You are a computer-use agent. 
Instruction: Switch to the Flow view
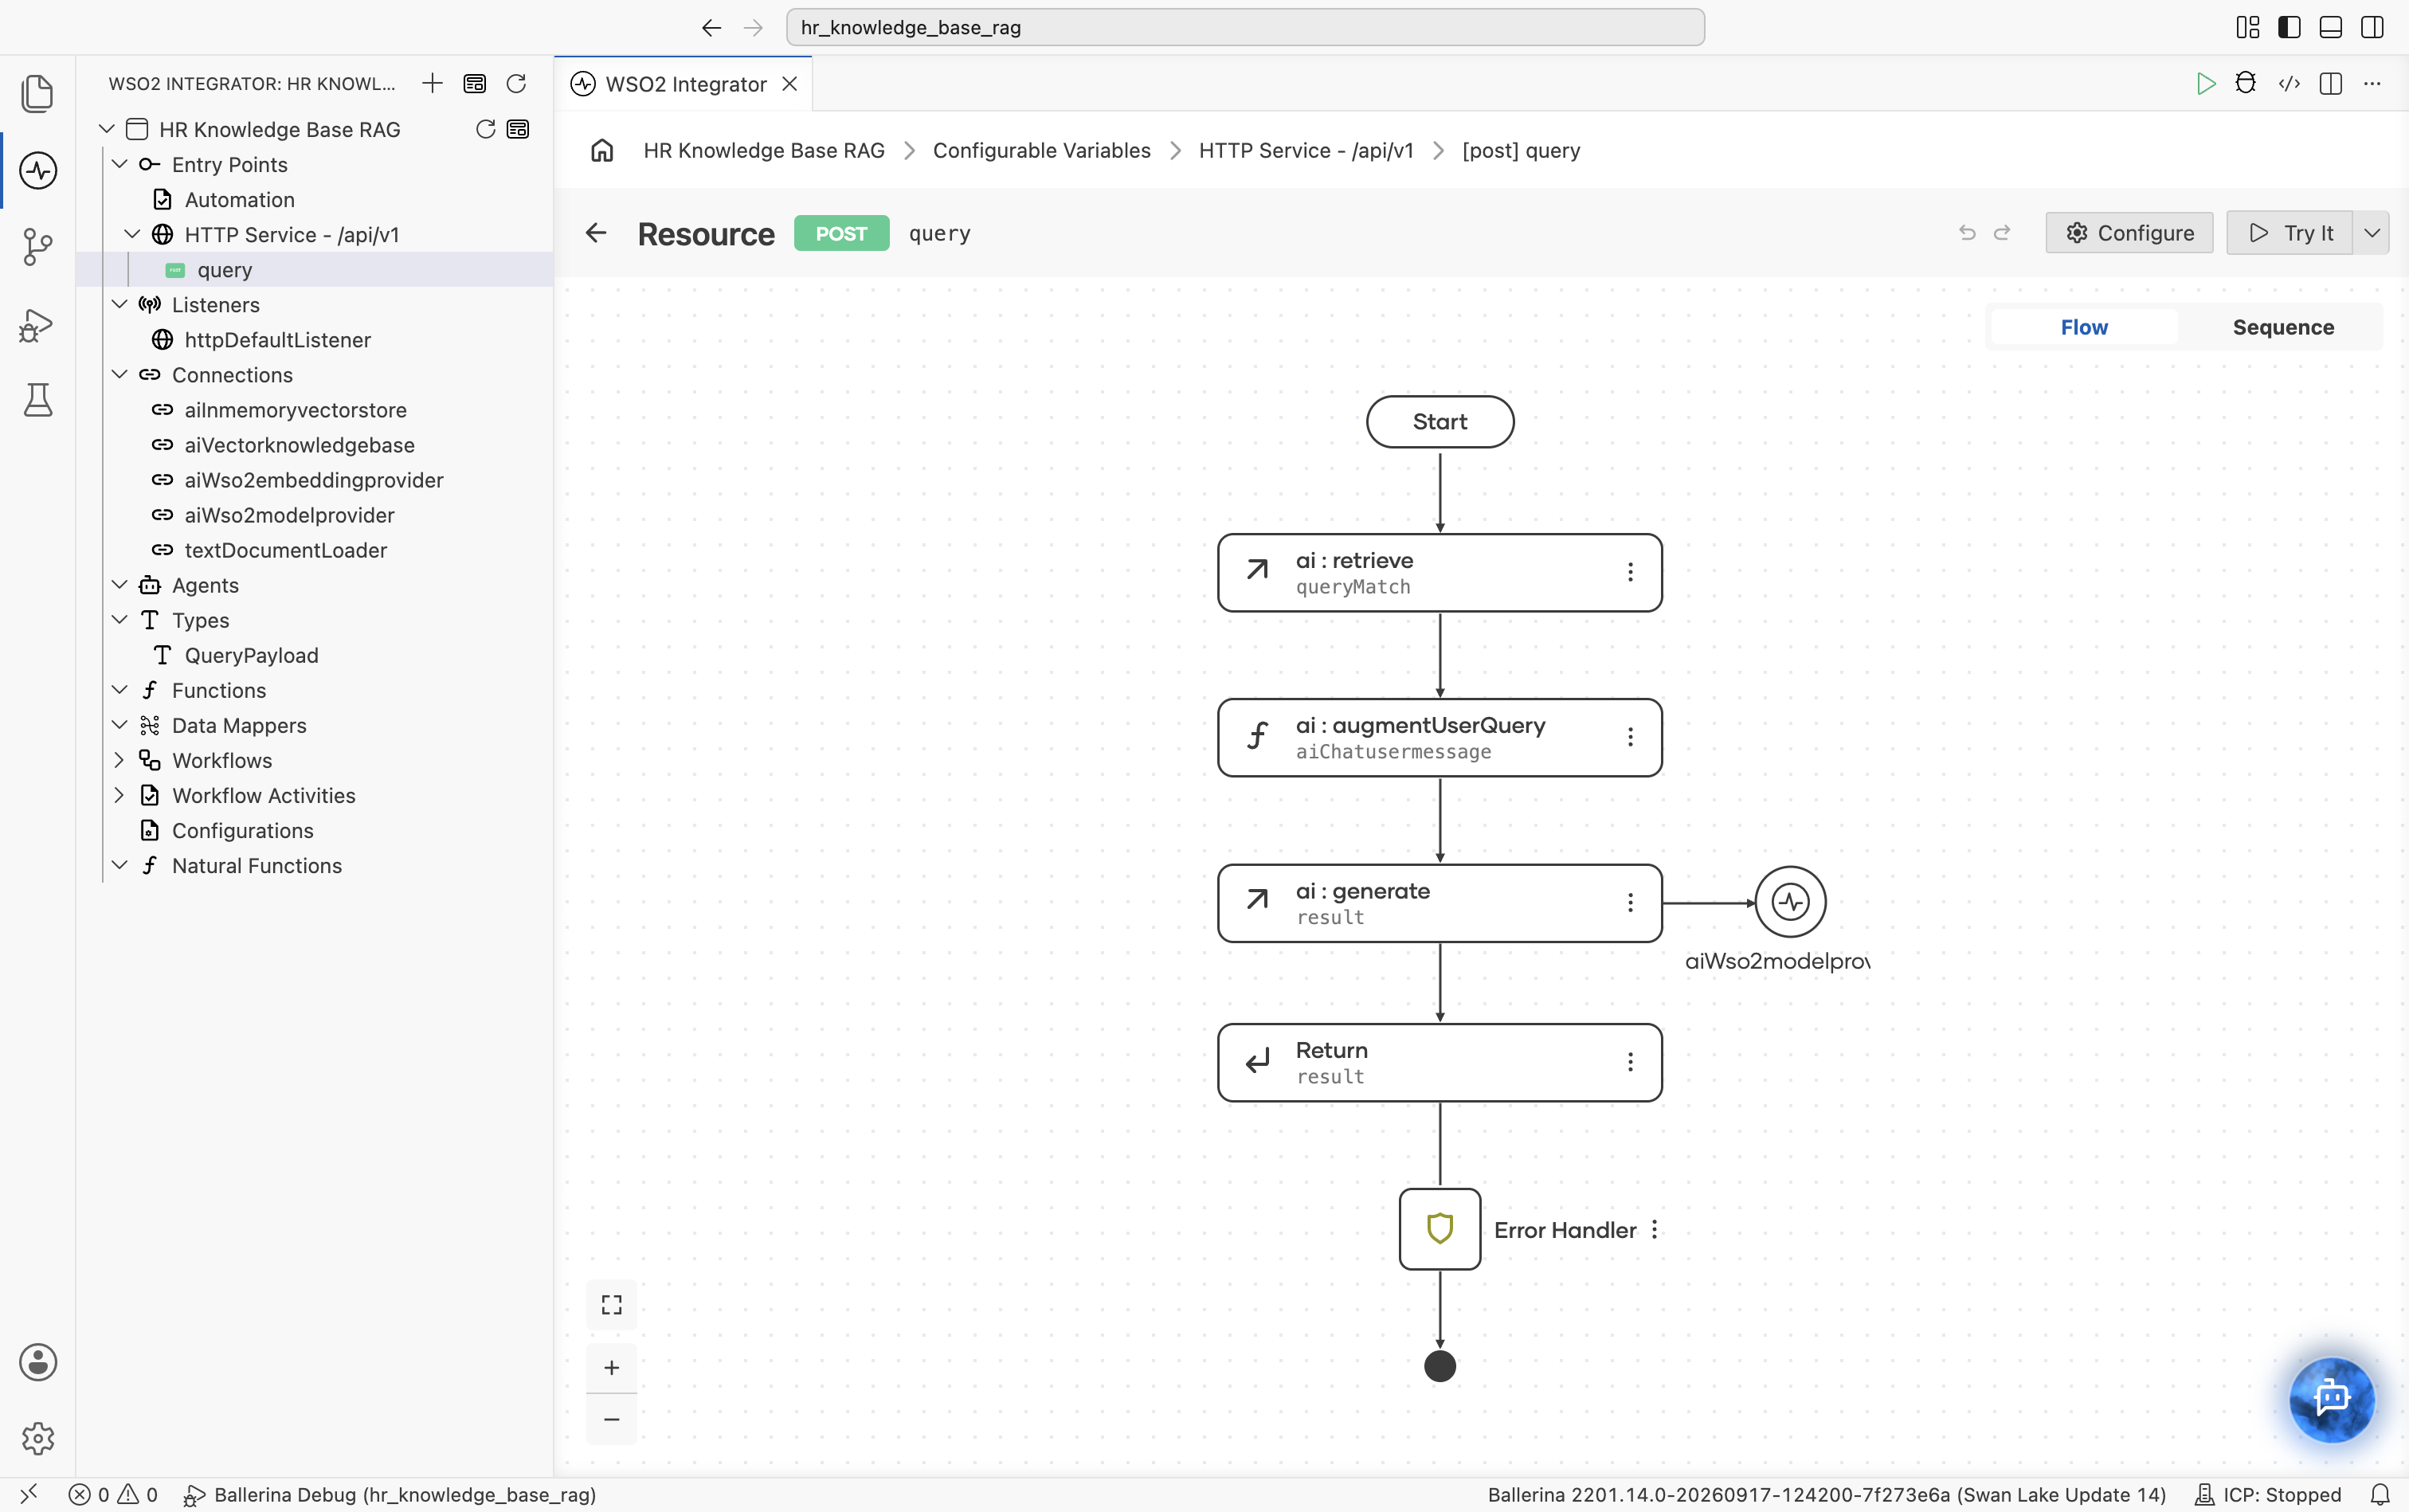[x=2084, y=327]
